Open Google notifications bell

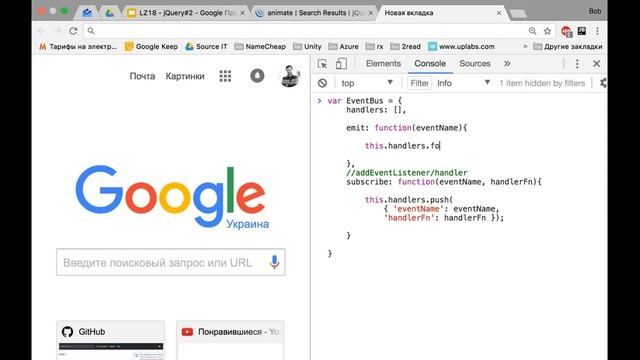257,76
